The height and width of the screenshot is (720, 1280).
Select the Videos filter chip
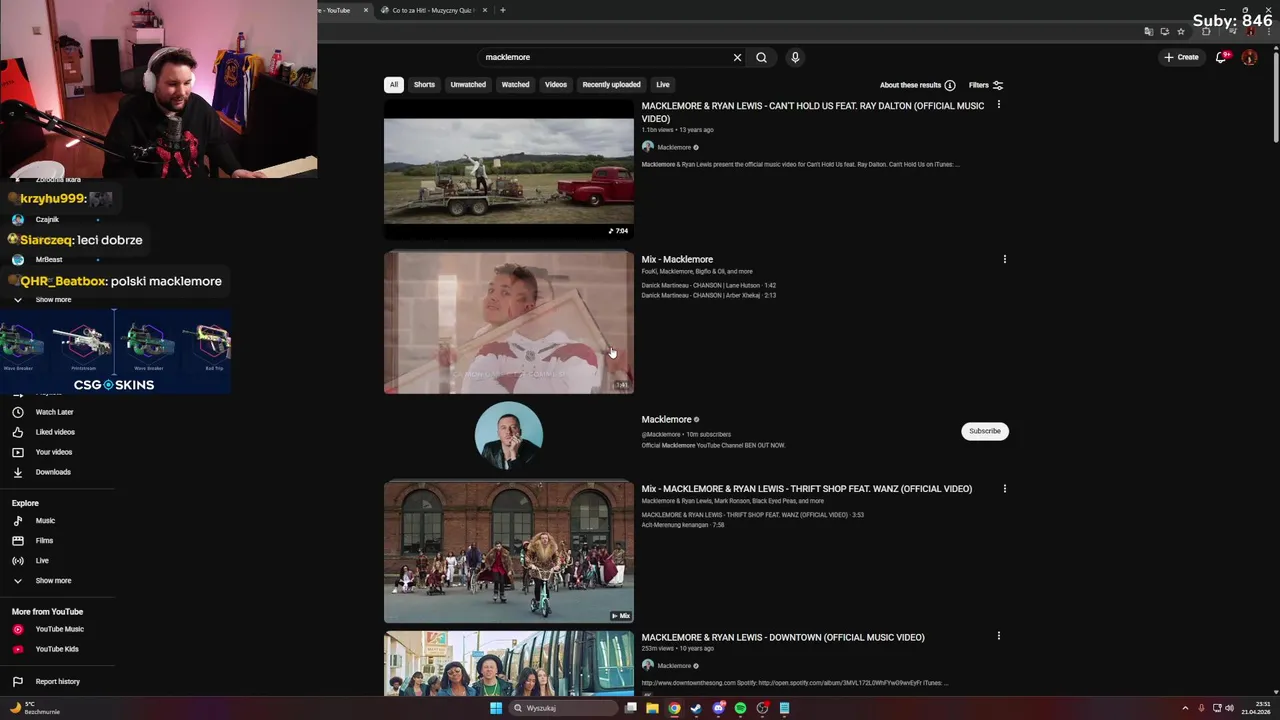click(556, 85)
